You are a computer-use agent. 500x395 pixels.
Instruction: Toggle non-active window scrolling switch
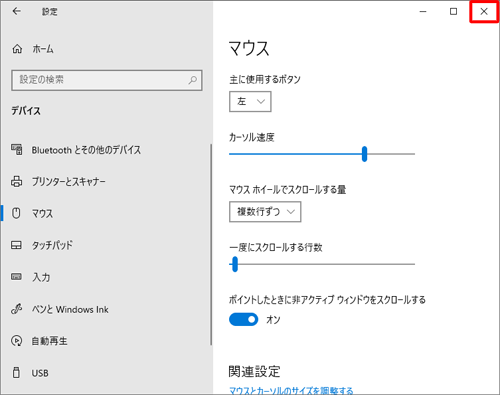(243, 319)
